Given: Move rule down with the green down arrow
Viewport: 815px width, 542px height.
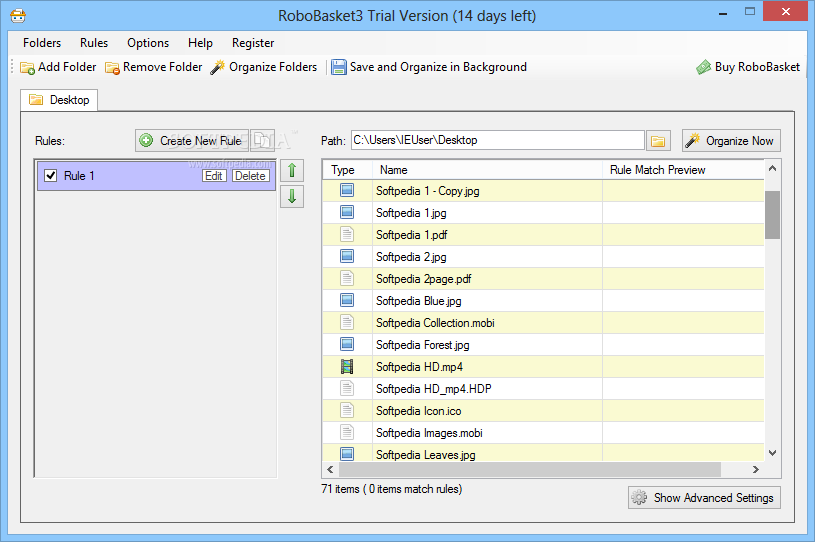Looking at the screenshot, I should click(292, 196).
